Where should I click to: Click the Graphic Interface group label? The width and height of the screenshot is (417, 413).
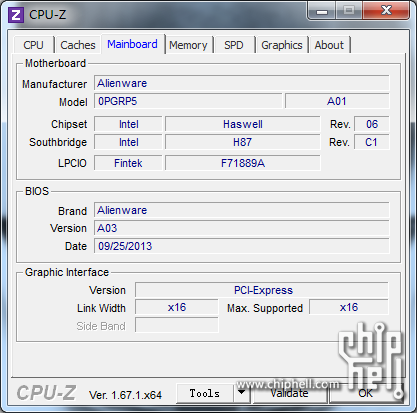coord(67,272)
